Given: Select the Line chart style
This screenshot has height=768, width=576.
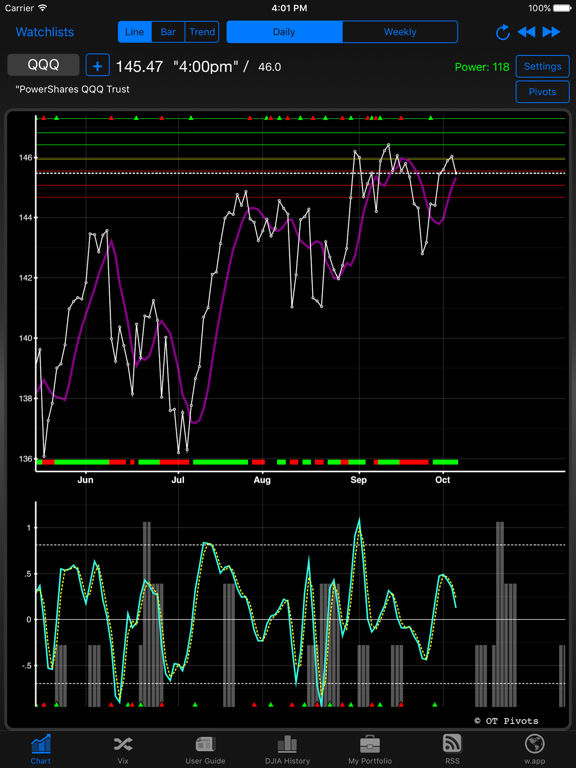Looking at the screenshot, I should point(135,32).
